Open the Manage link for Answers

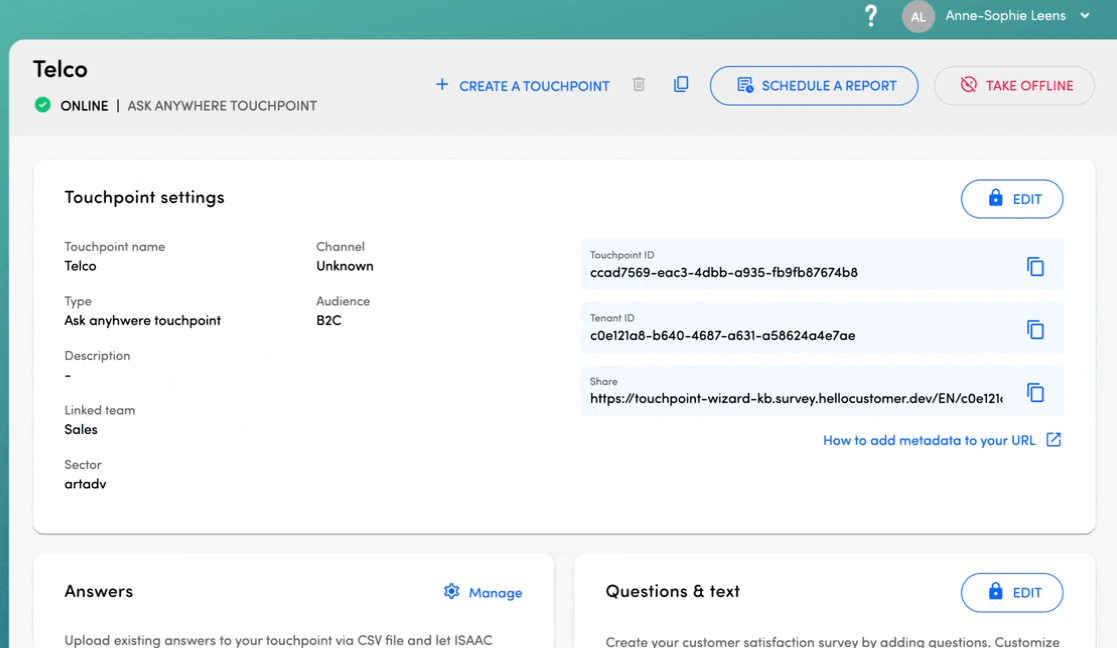coord(495,593)
